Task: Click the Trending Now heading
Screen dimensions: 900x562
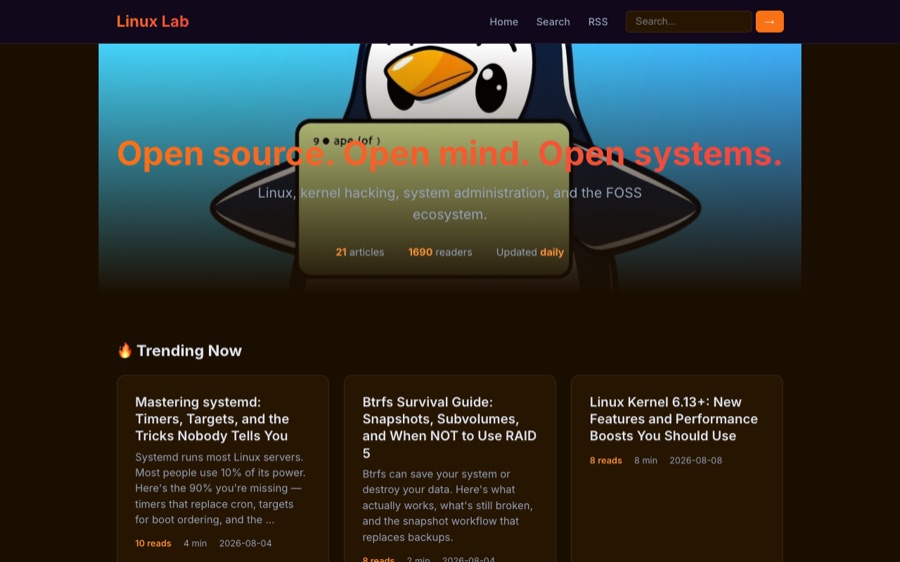Action: click(x=189, y=351)
